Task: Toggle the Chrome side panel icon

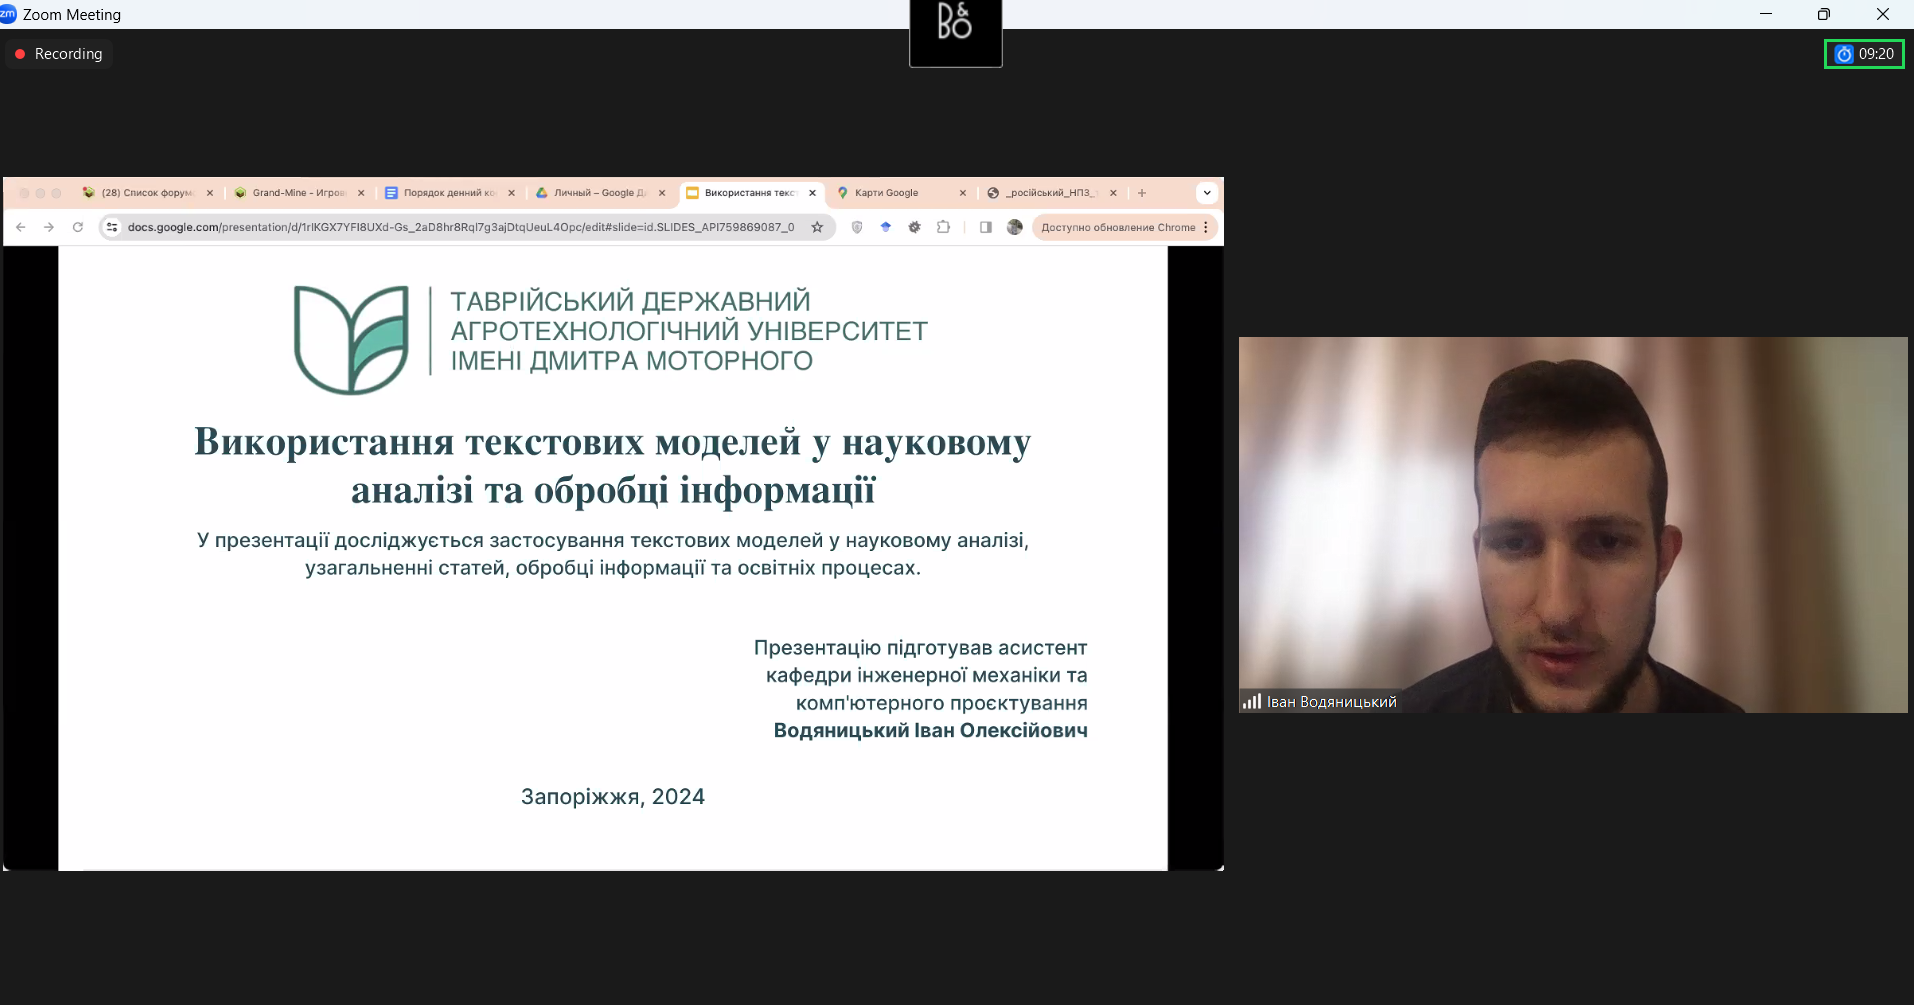Action: point(986,227)
